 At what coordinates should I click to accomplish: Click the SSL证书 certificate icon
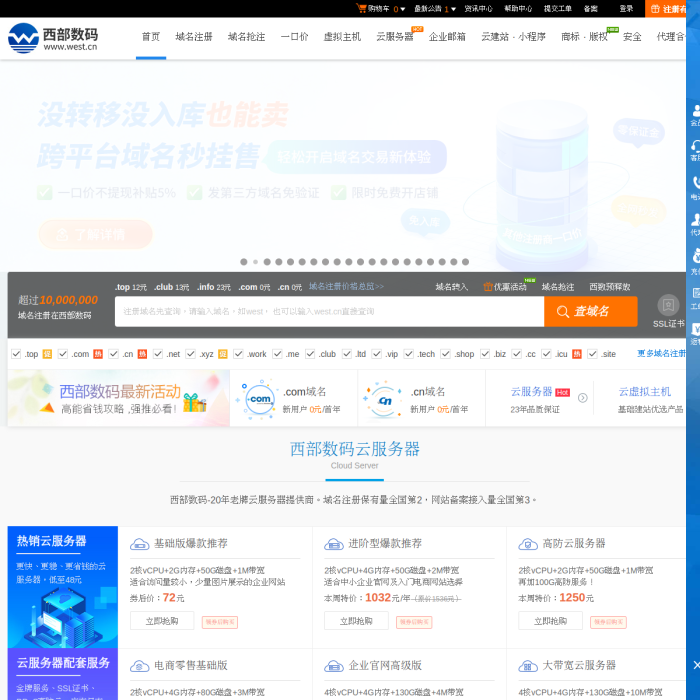coord(668,305)
